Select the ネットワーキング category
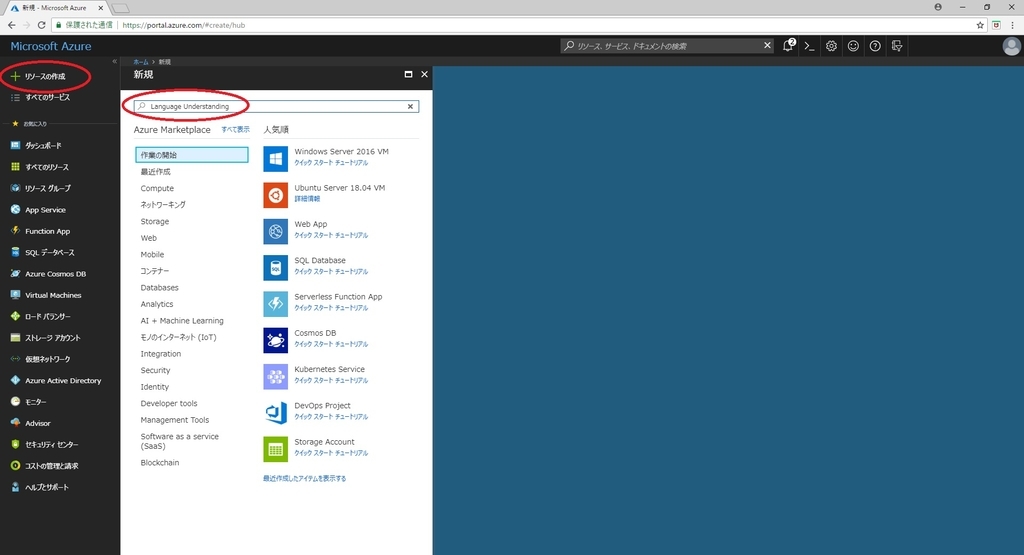Viewport: 1024px width, 555px height. coord(163,204)
